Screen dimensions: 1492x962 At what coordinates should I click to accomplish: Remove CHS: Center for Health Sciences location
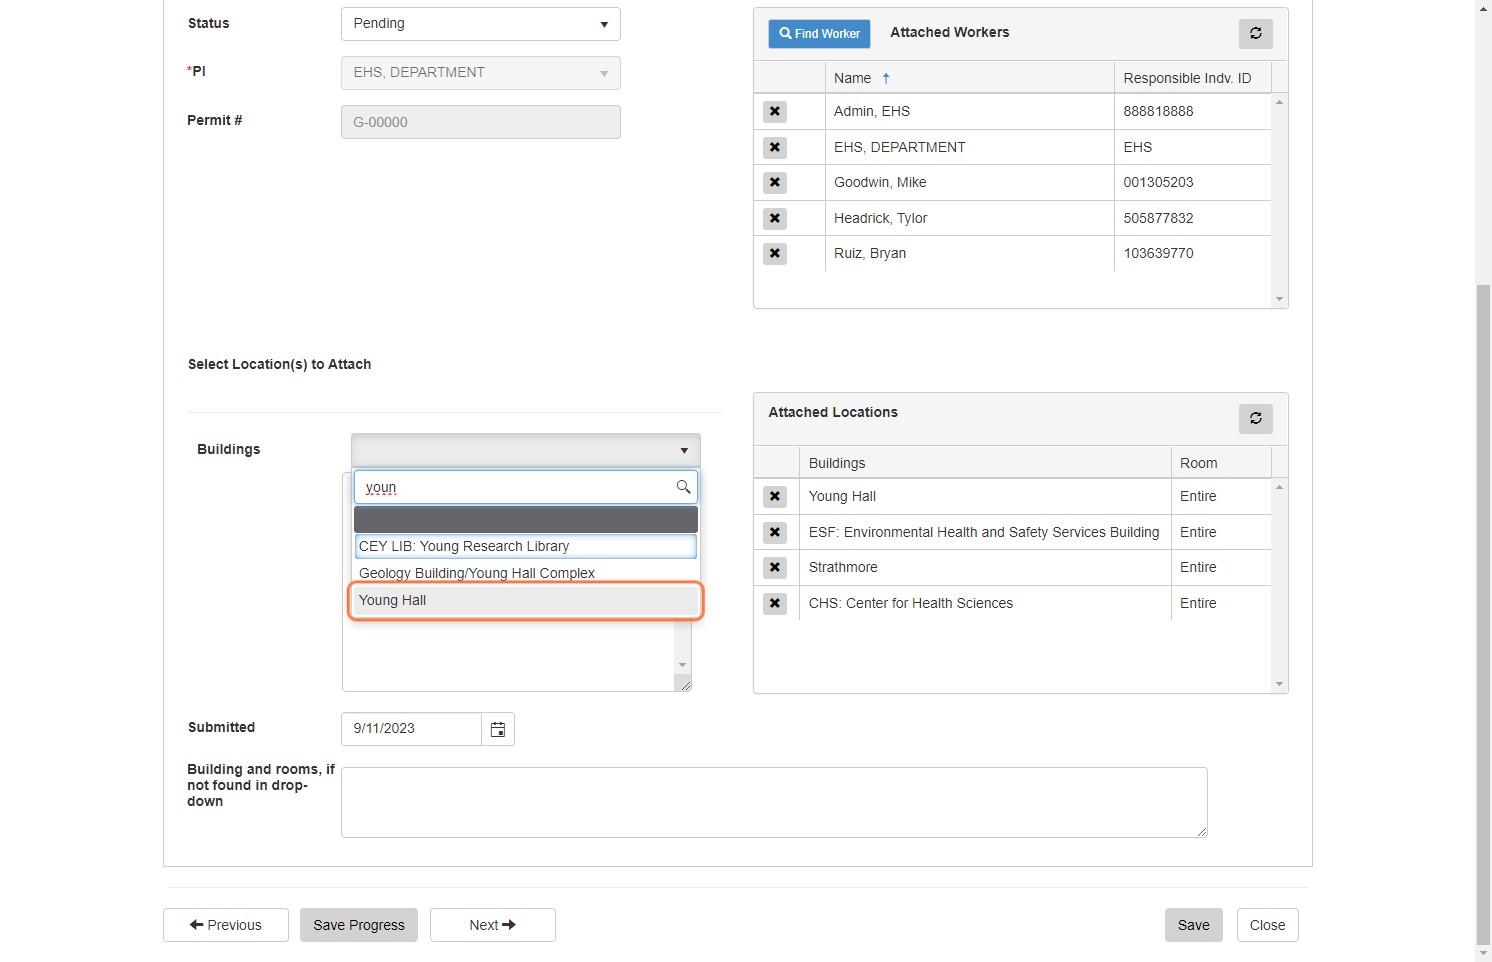pyautogui.click(x=775, y=604)
